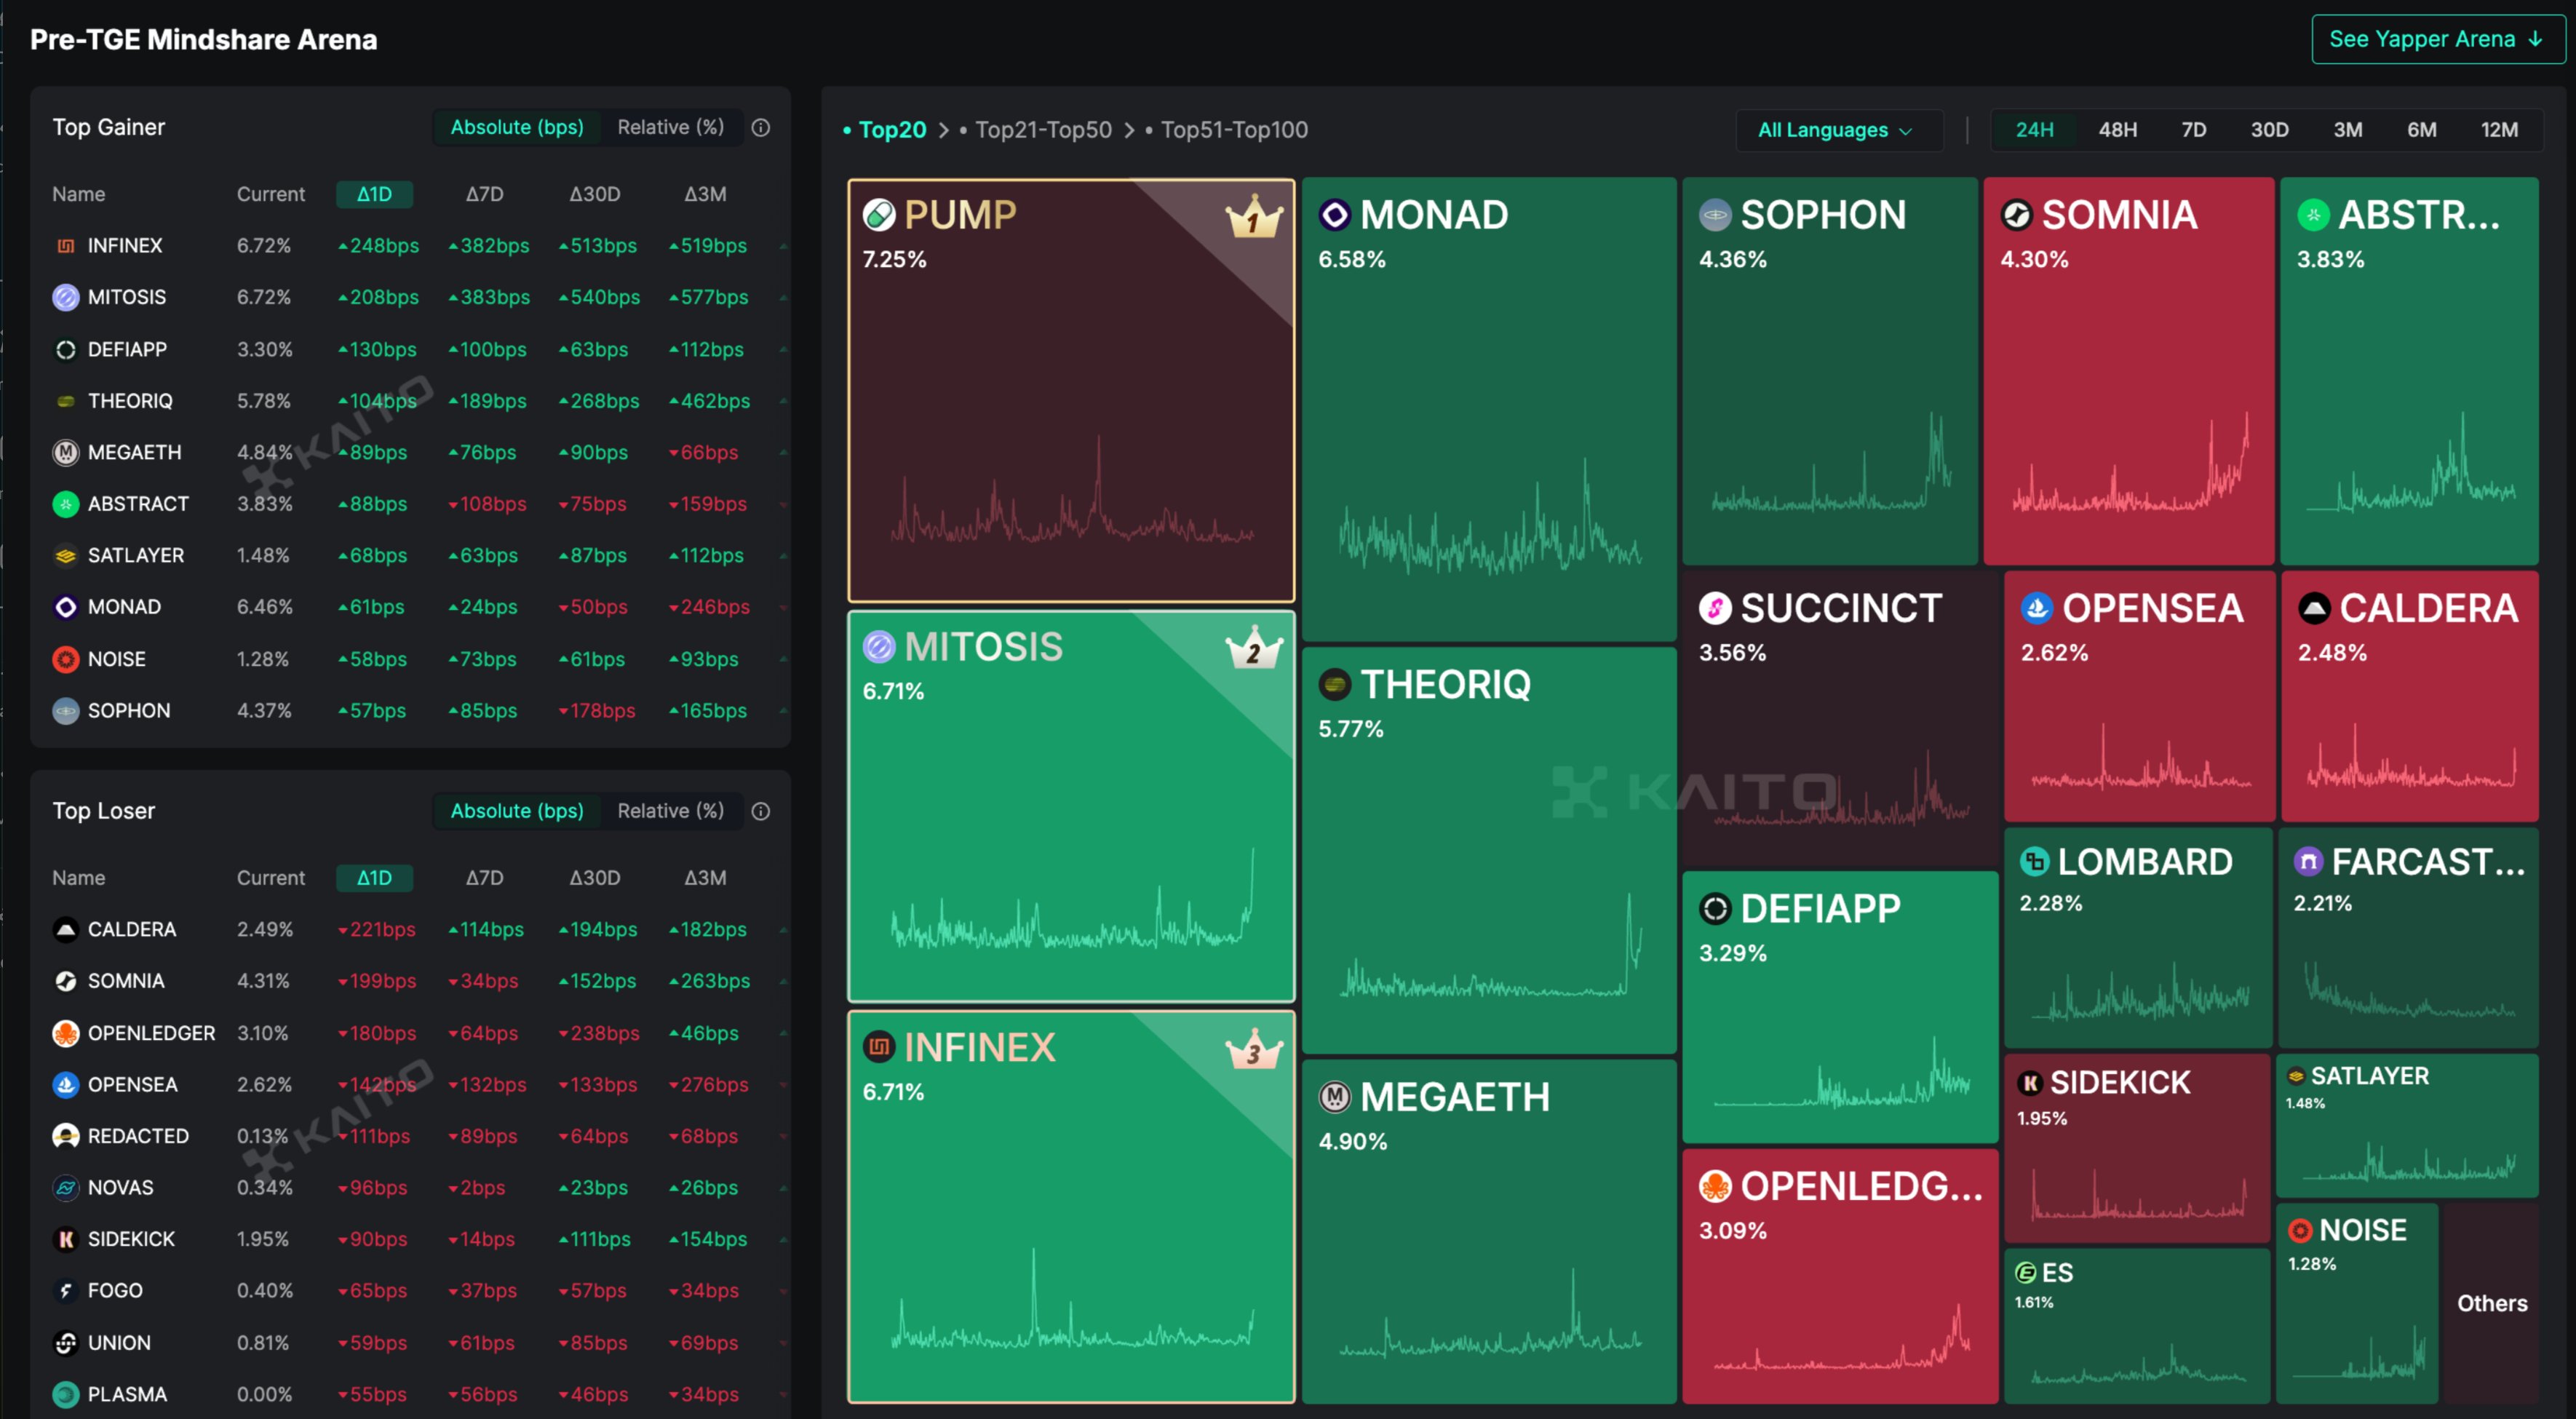Click the MITOSIS tile sparkline chart

(x=1072, y=897)
